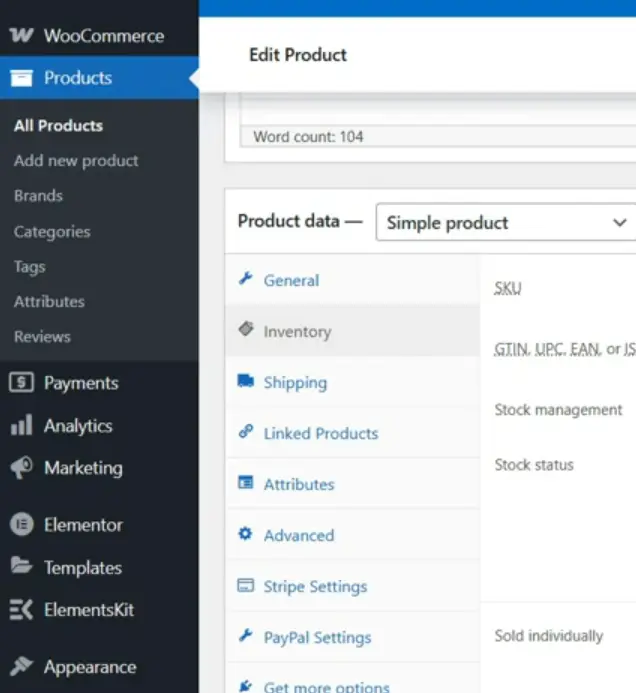Open the Analytics menu

click(99, 426)
